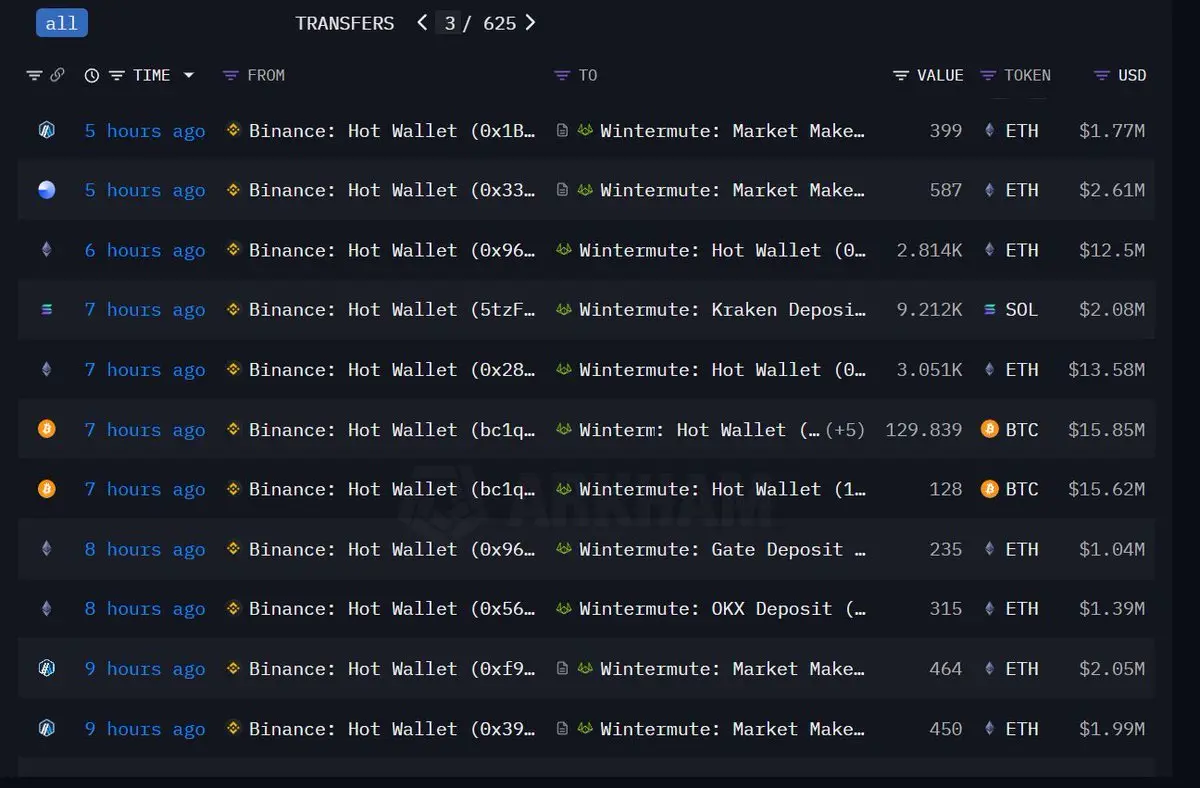Click contract document icon in 464 ETH row
Screen dimensions: 1200x788
pos(562,668)
